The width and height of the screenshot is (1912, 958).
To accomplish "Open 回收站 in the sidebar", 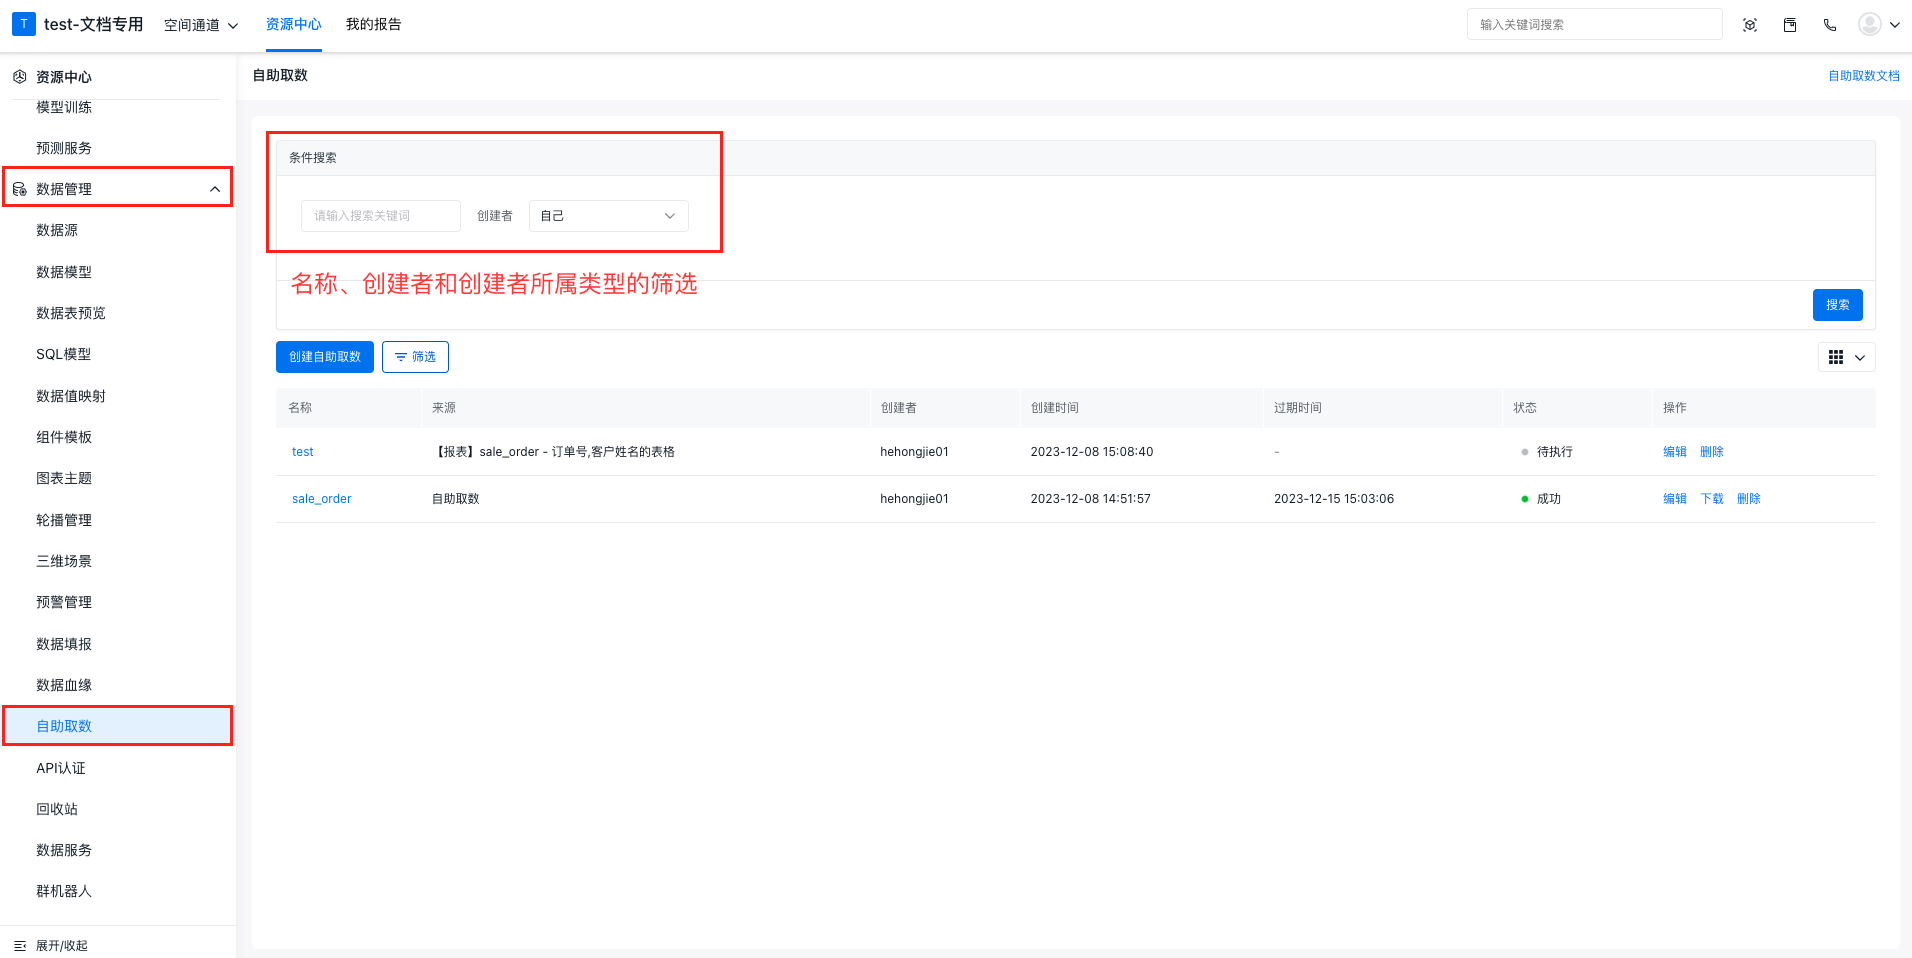I will click(57, 809).
